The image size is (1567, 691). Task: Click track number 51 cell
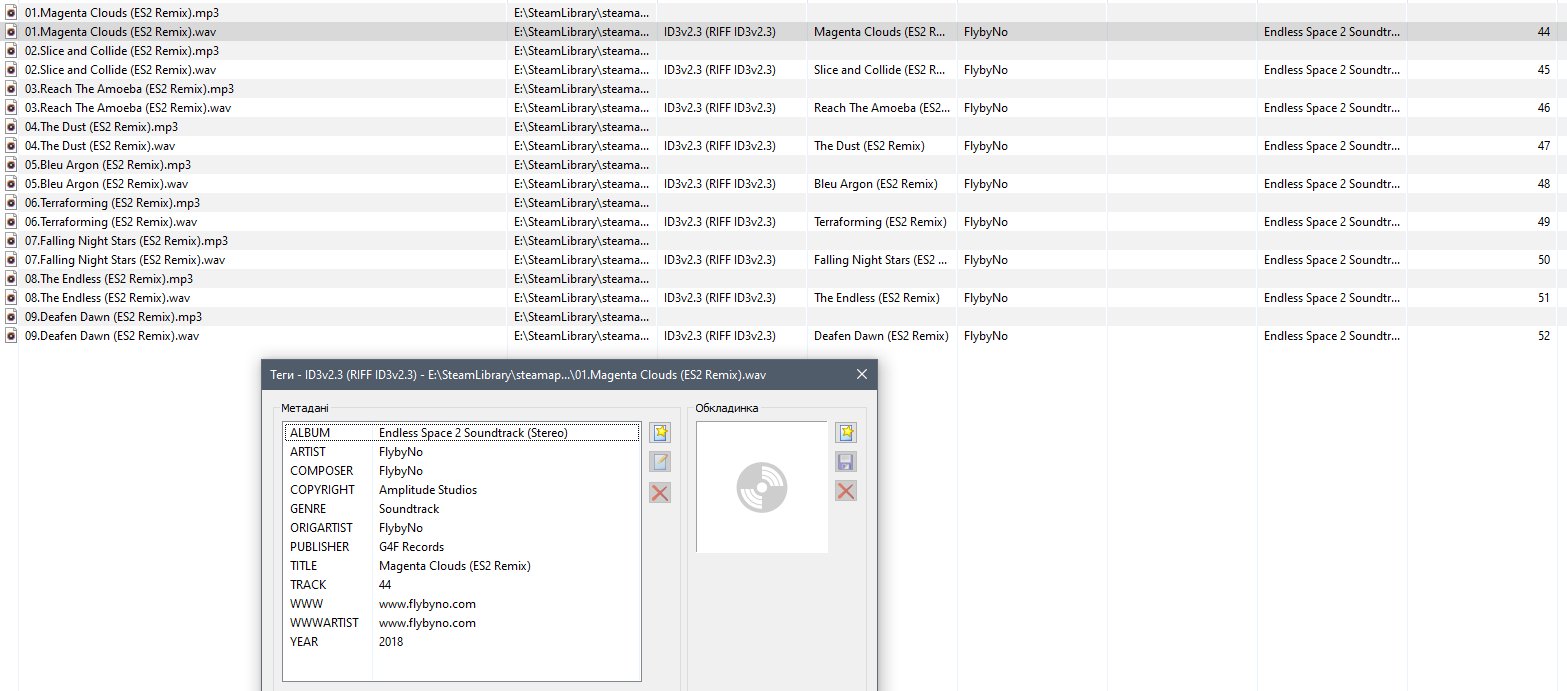pos(1544,298)
